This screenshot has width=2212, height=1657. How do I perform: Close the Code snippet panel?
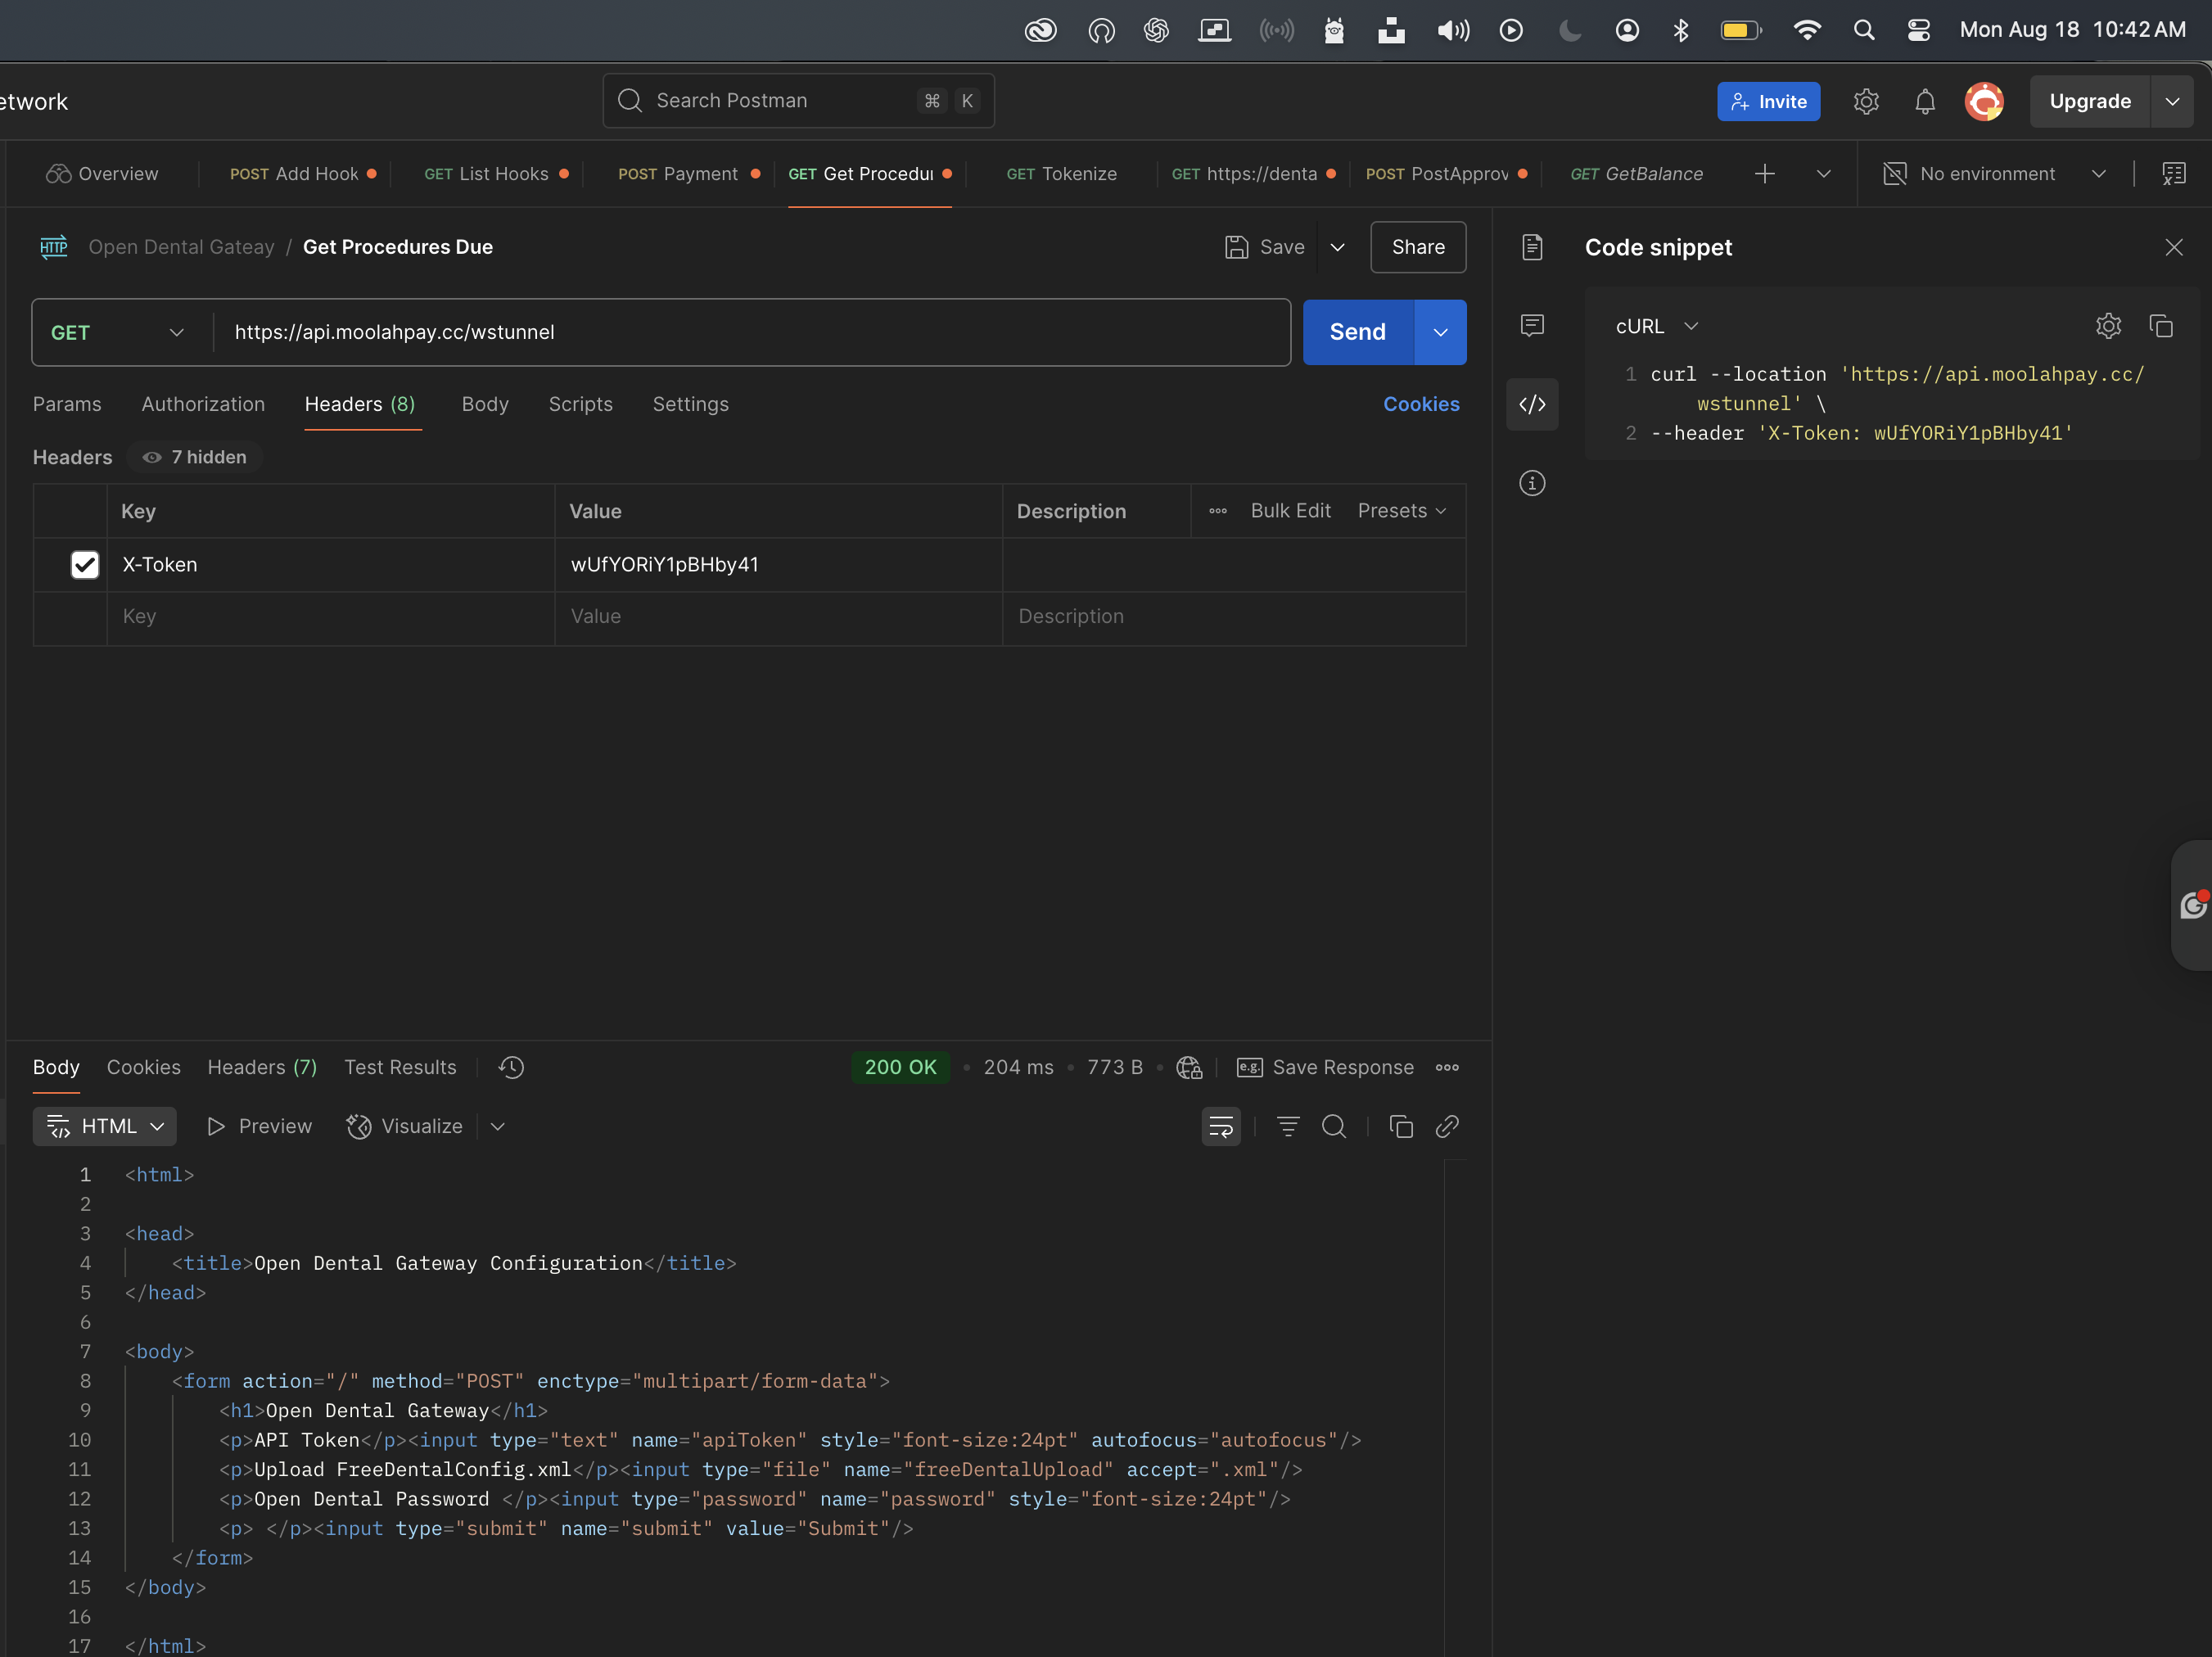(x=2174, y=247)
